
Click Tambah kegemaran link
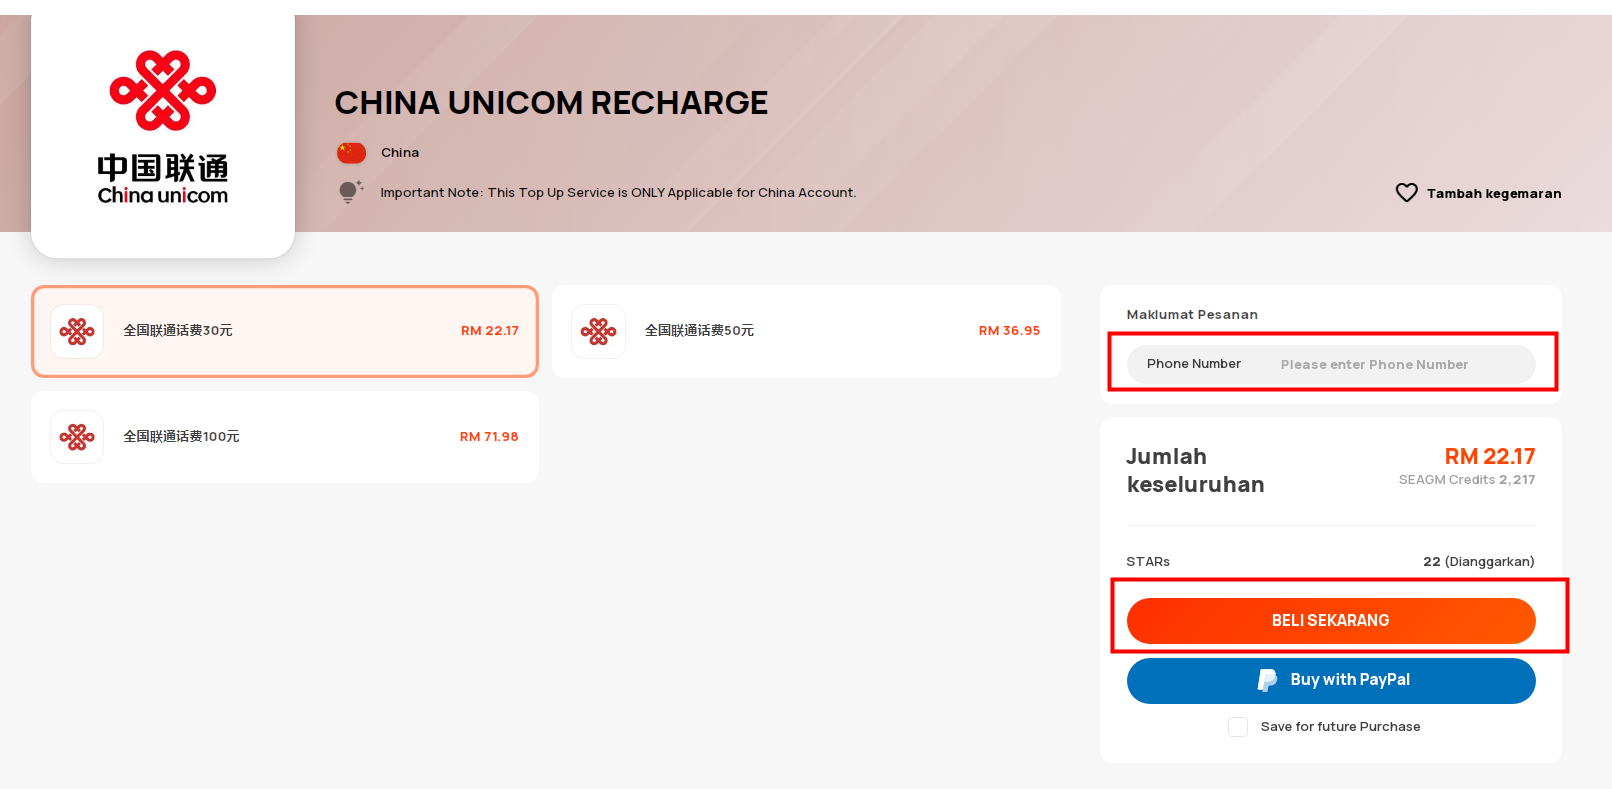[x=1494, y=194]
